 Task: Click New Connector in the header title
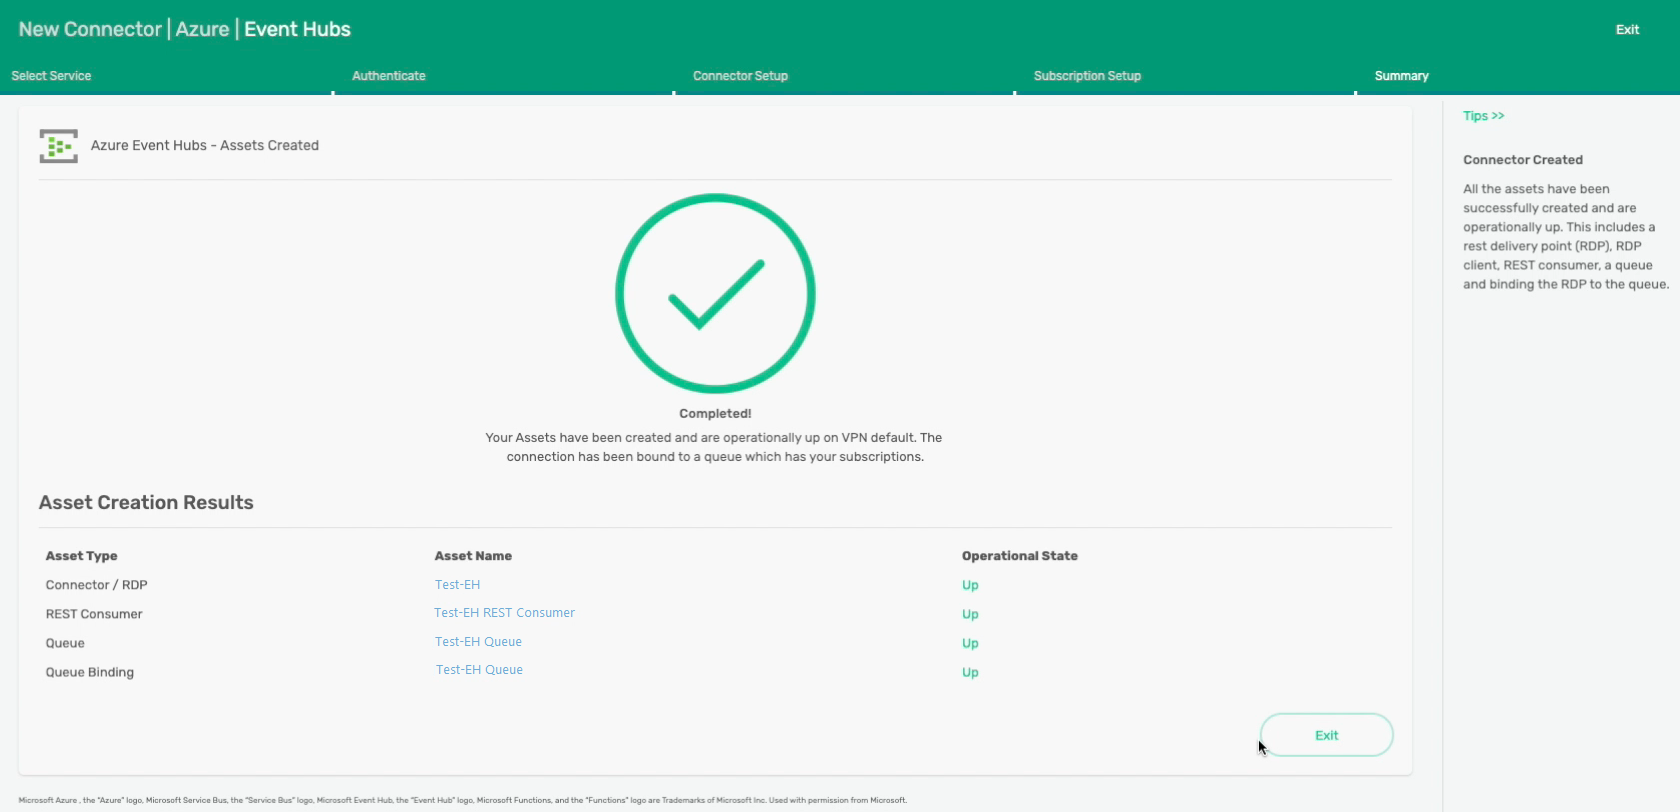coord(90,30)
